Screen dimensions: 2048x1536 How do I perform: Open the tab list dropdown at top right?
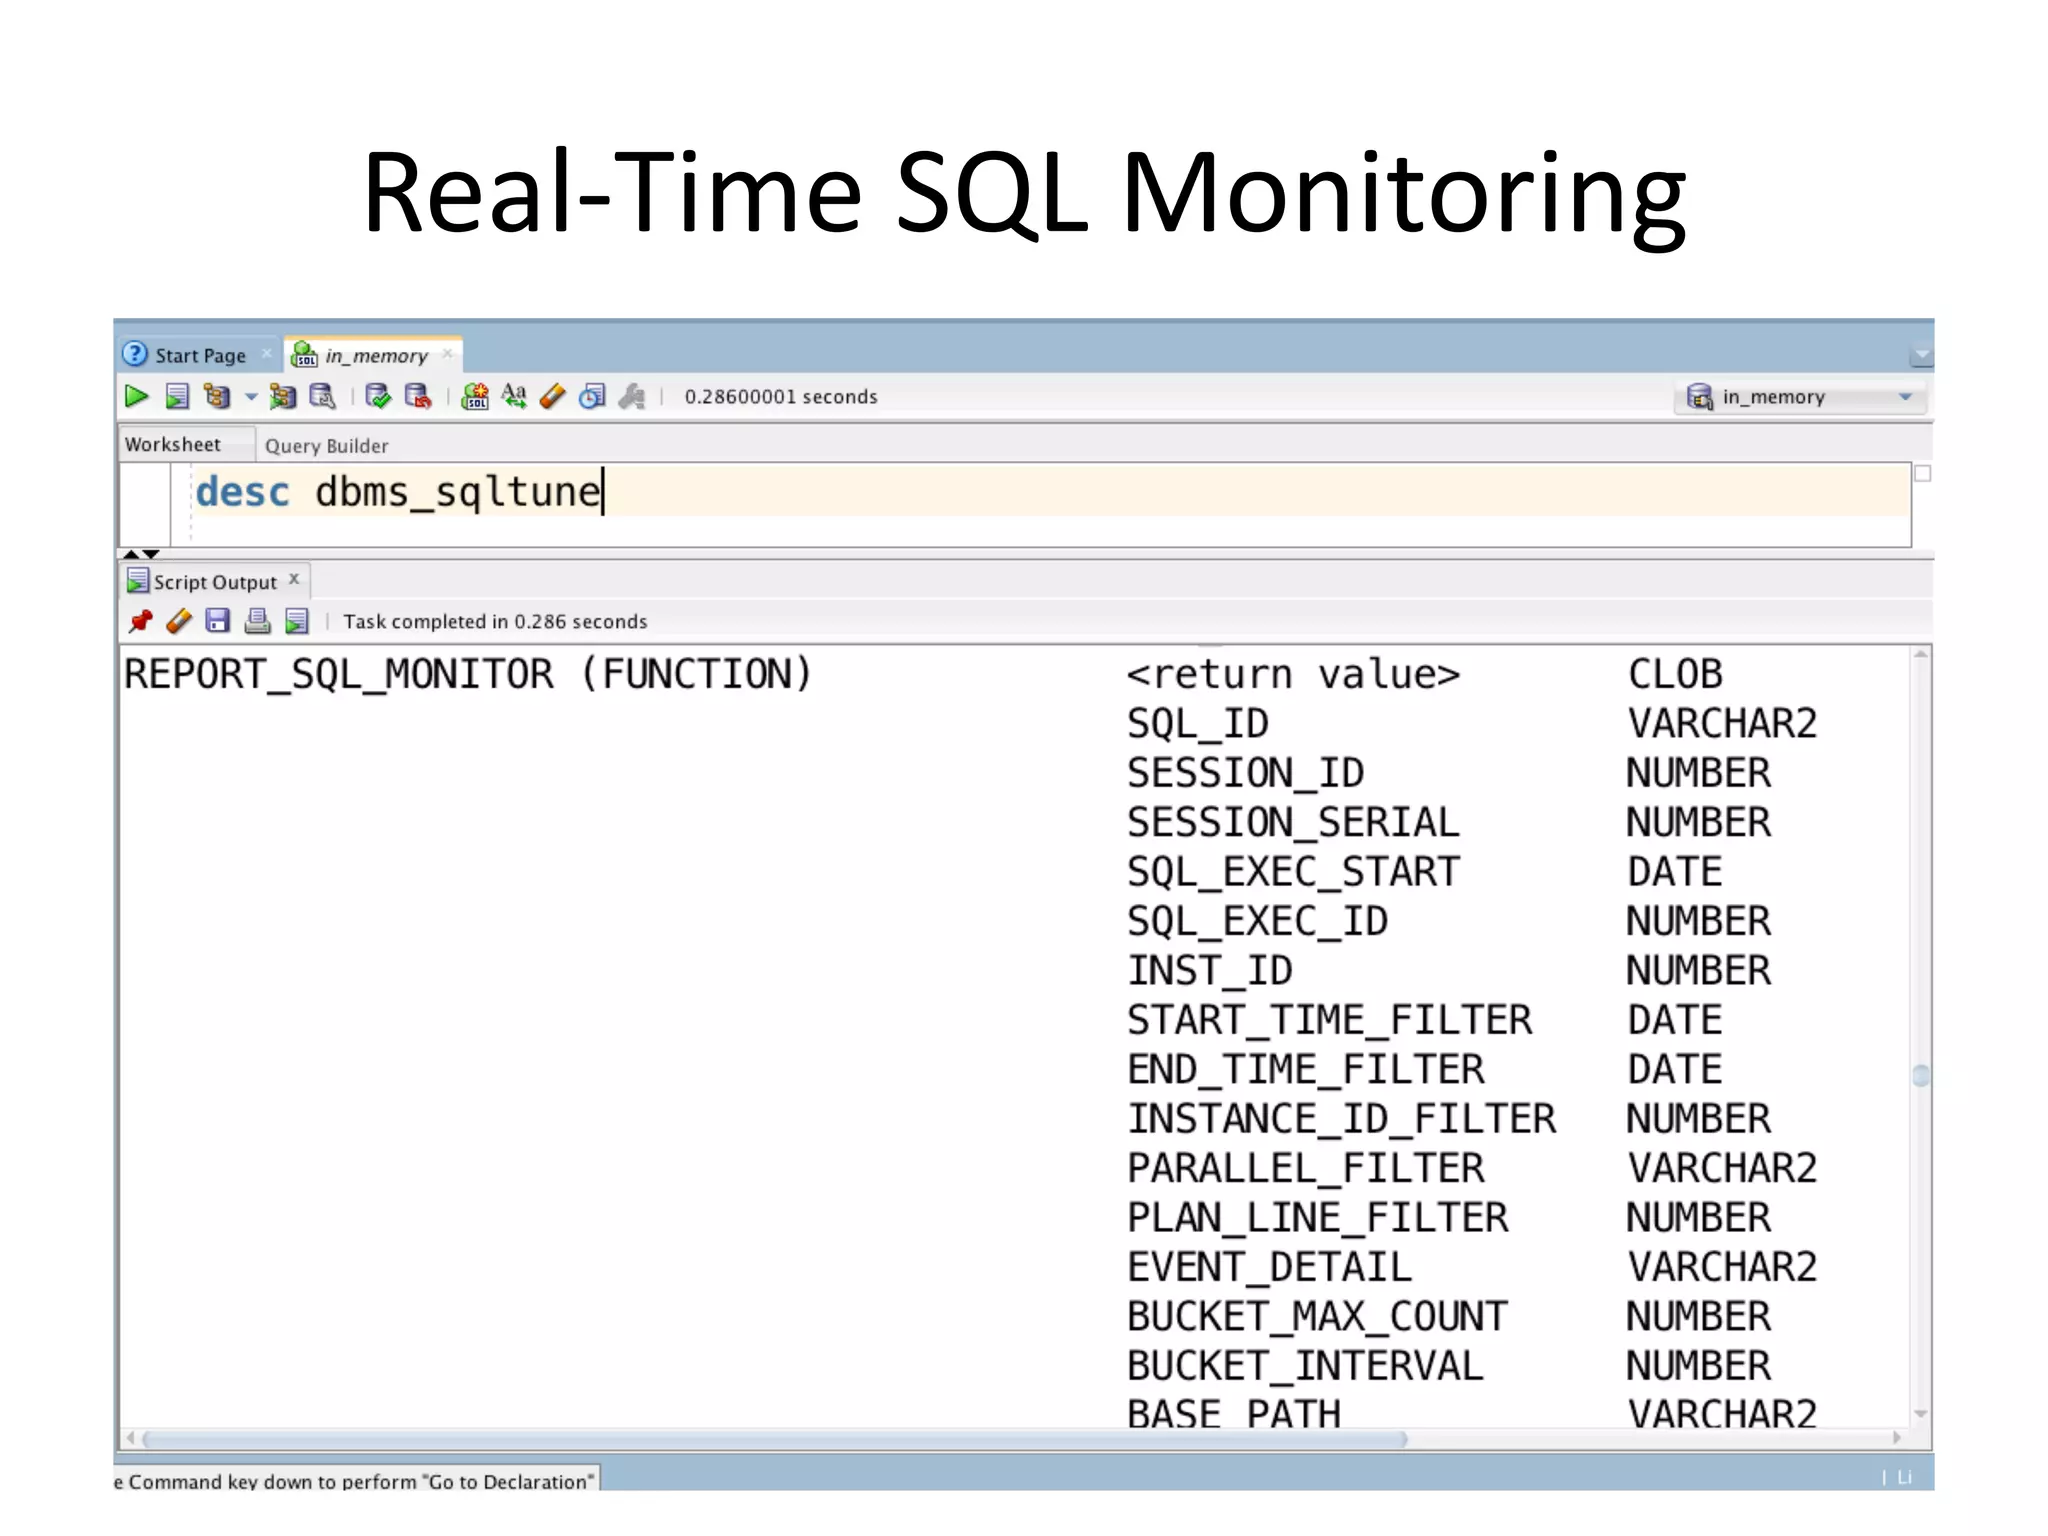point(1922,356)
